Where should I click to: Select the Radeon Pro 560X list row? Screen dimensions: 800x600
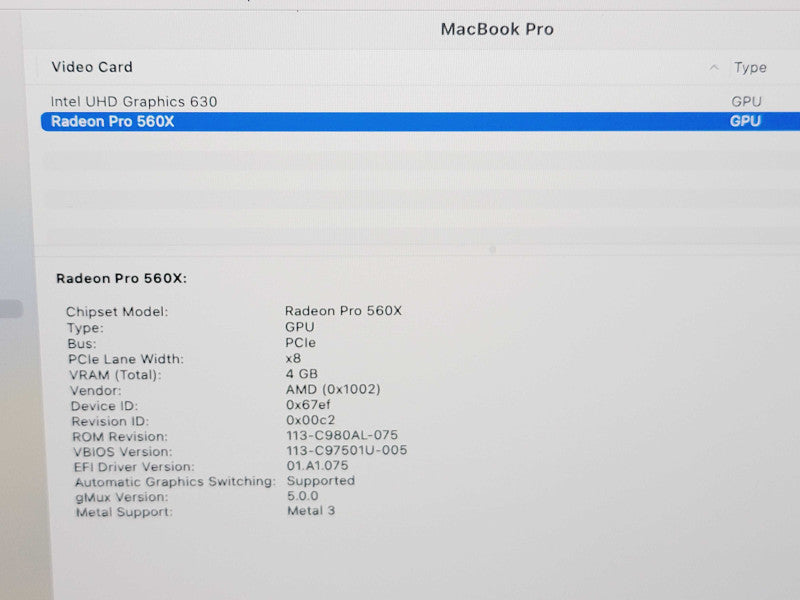pyautogui.click(x=420, y=121)
